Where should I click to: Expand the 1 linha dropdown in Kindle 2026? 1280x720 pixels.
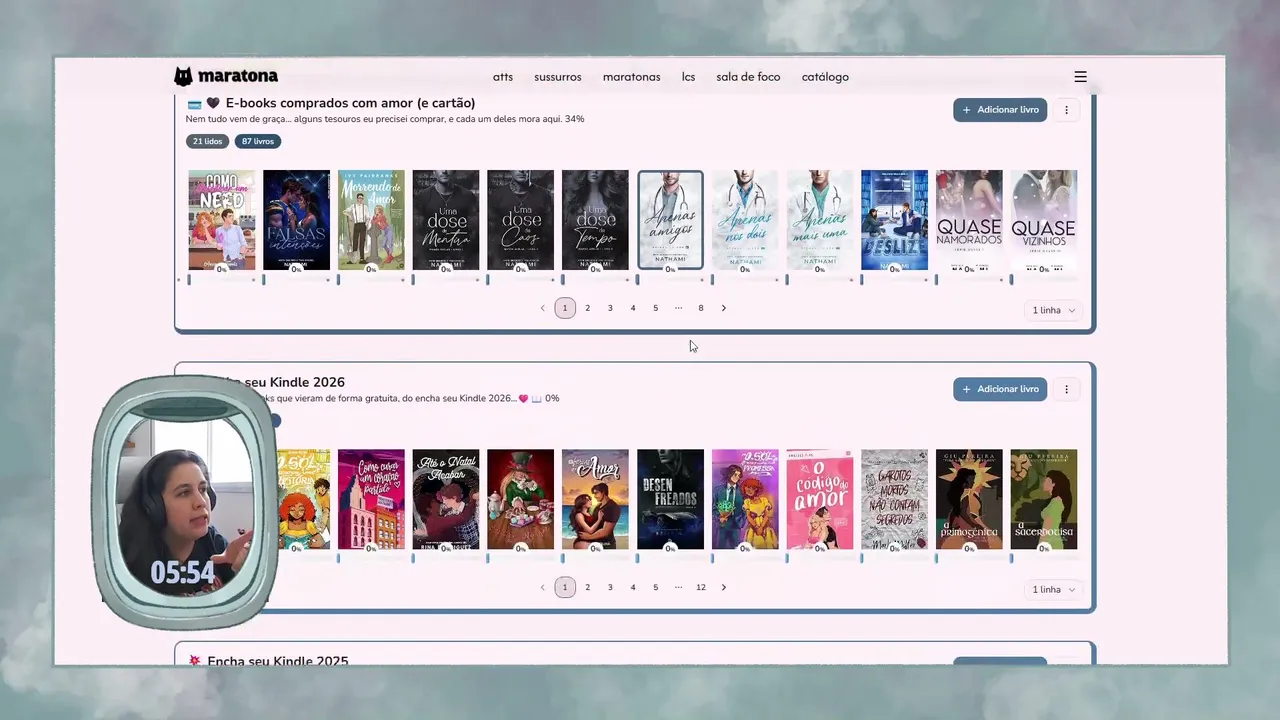click(x=1054, y=589)
